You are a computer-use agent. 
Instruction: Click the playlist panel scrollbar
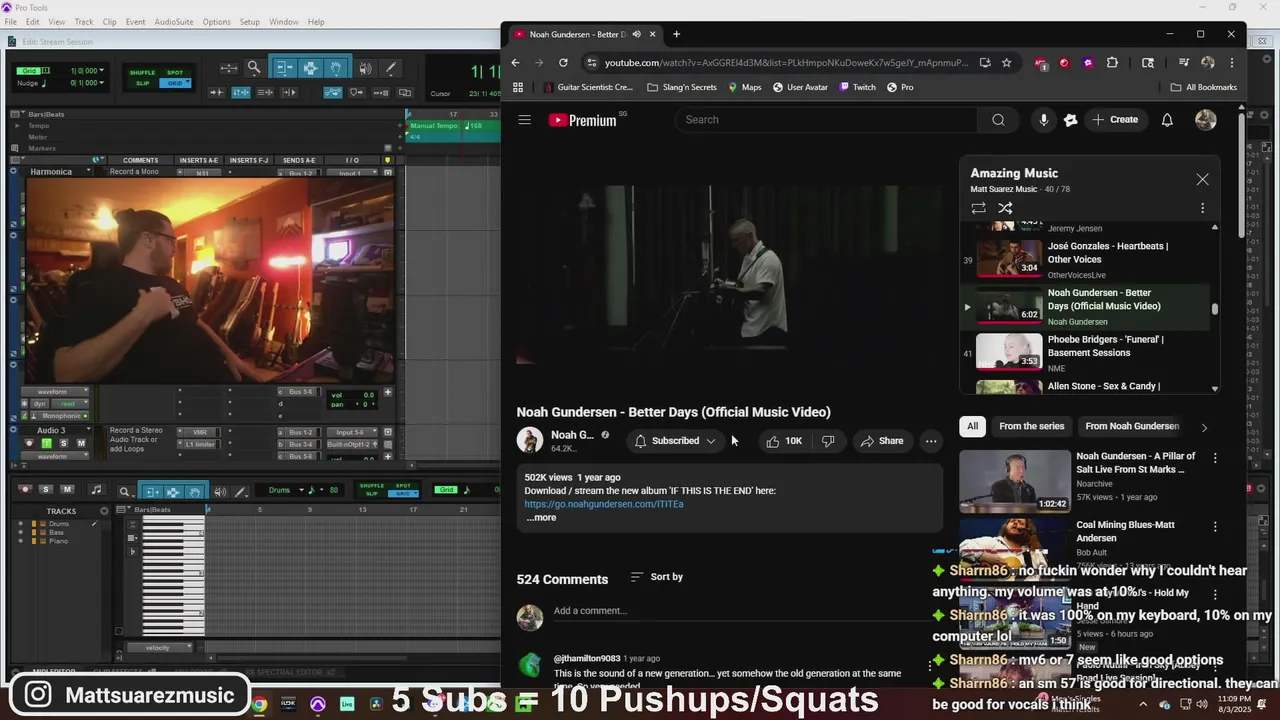tap(1215, 309)
